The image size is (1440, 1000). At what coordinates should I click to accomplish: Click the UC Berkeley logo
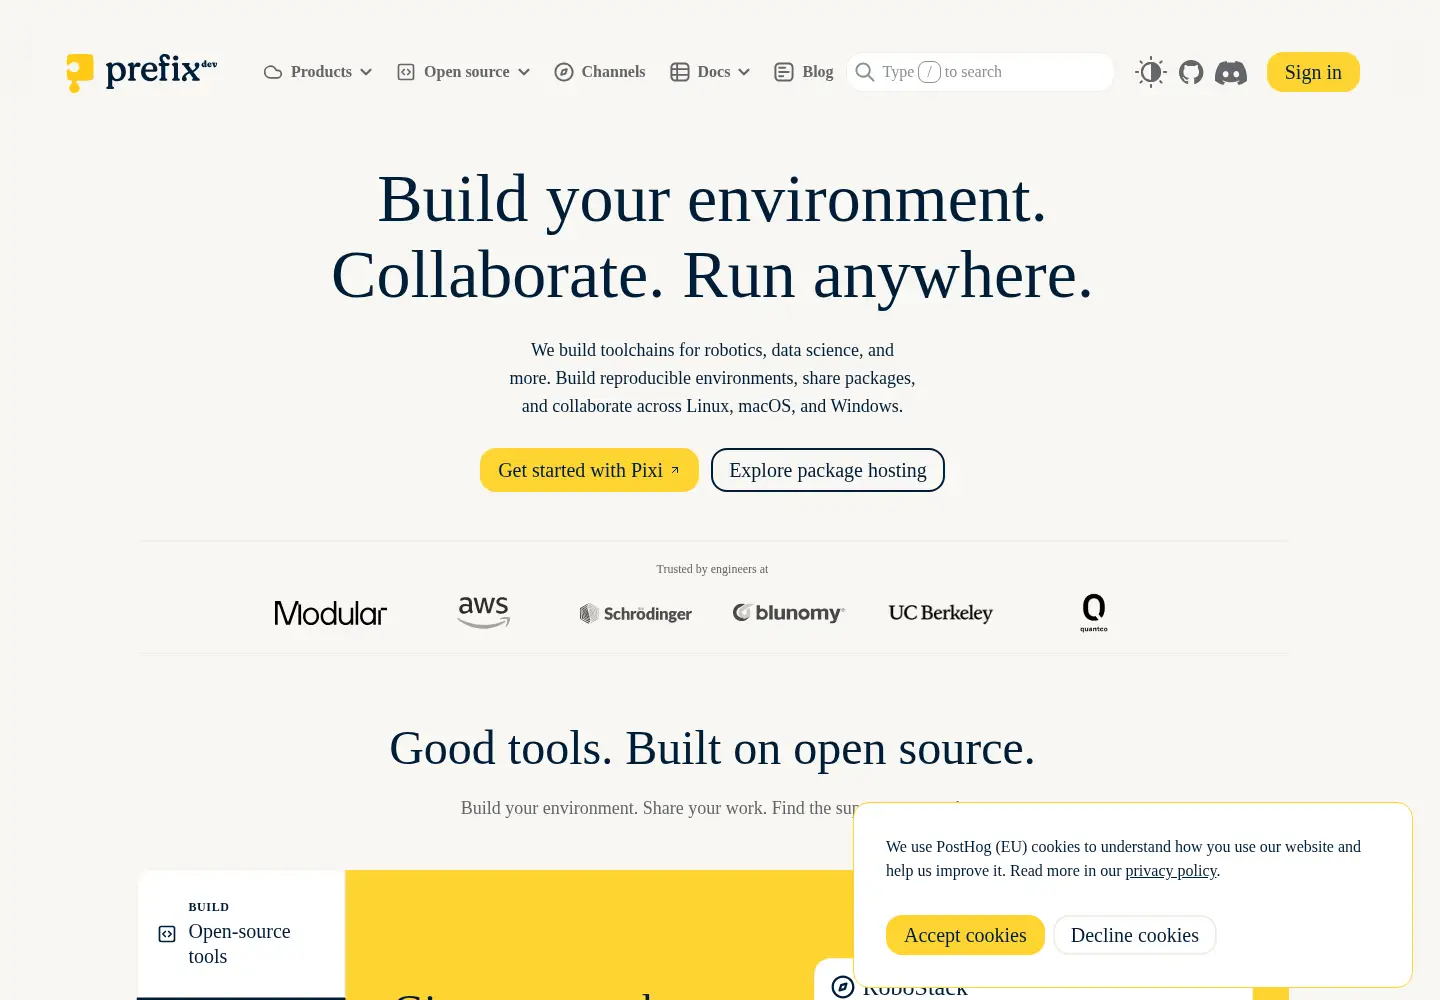(941, 613)
